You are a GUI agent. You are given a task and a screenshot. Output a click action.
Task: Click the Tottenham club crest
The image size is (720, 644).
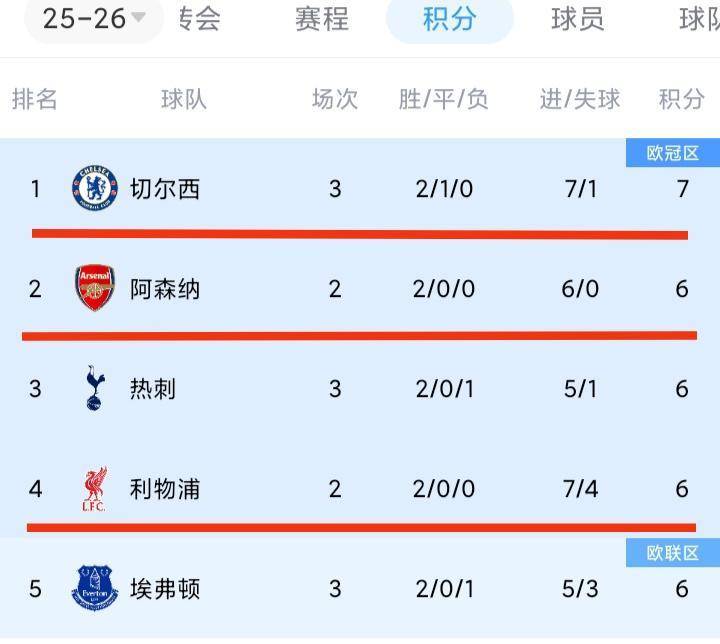95,388
